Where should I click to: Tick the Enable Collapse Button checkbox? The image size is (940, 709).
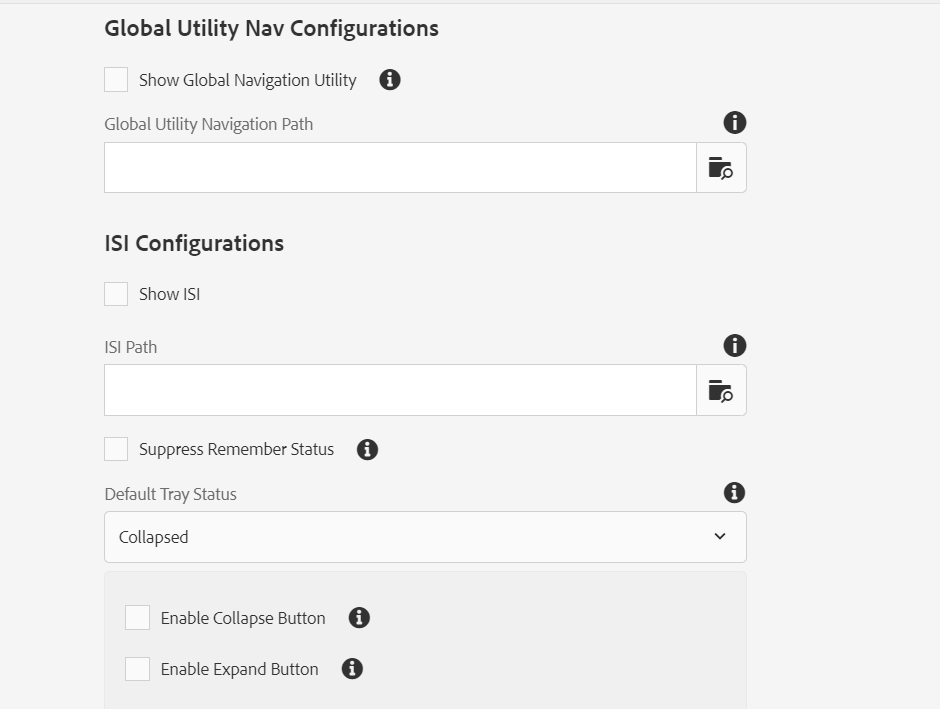click(137, 618)
